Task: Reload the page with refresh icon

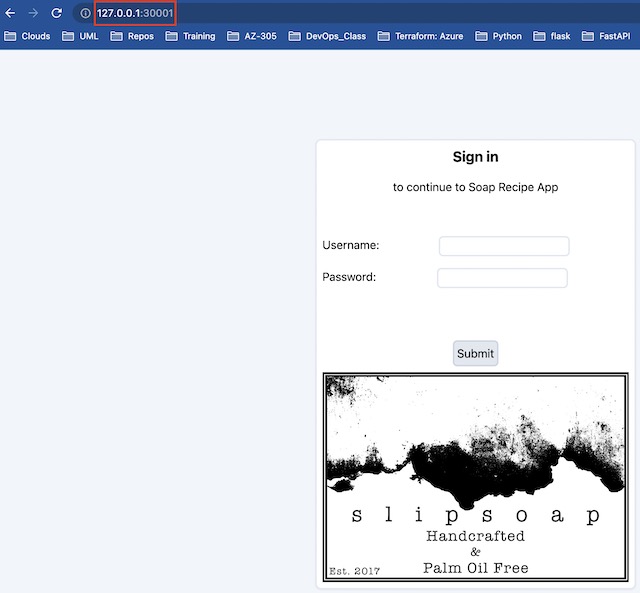Action: pos(57,13)
